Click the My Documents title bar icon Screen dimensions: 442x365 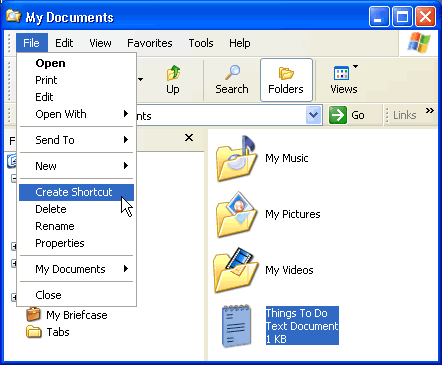(13, 16)
